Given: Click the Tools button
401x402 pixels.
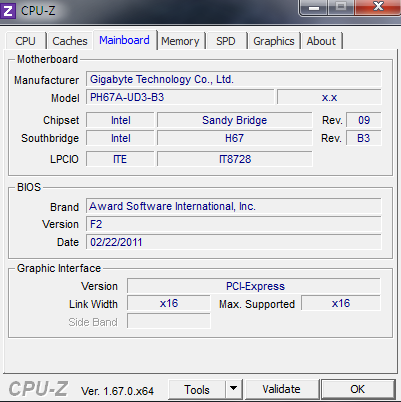Looking at the screenshot, I should coord(197,389).
